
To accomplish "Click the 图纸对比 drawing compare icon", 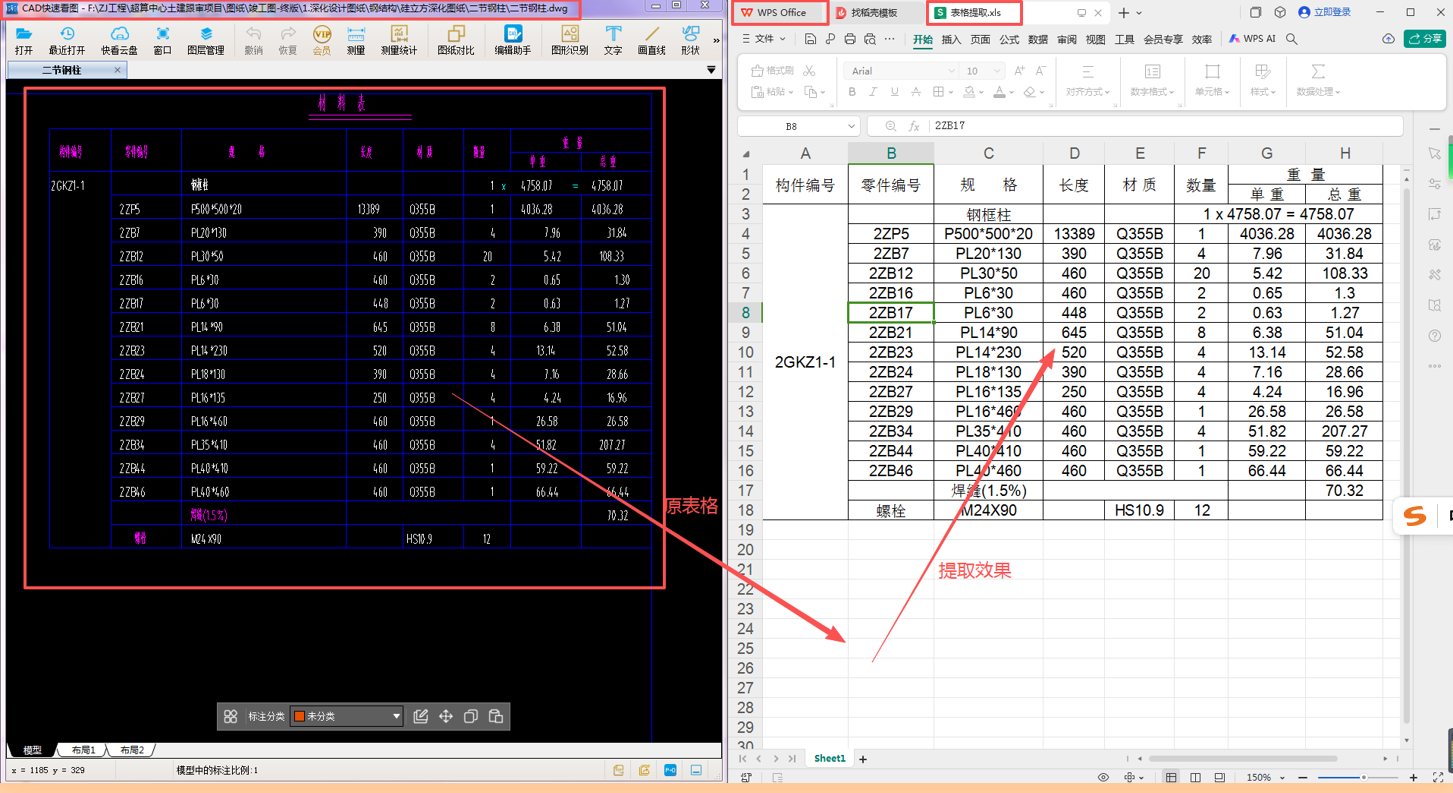I will pyautogui.click(x=456, y=40).
